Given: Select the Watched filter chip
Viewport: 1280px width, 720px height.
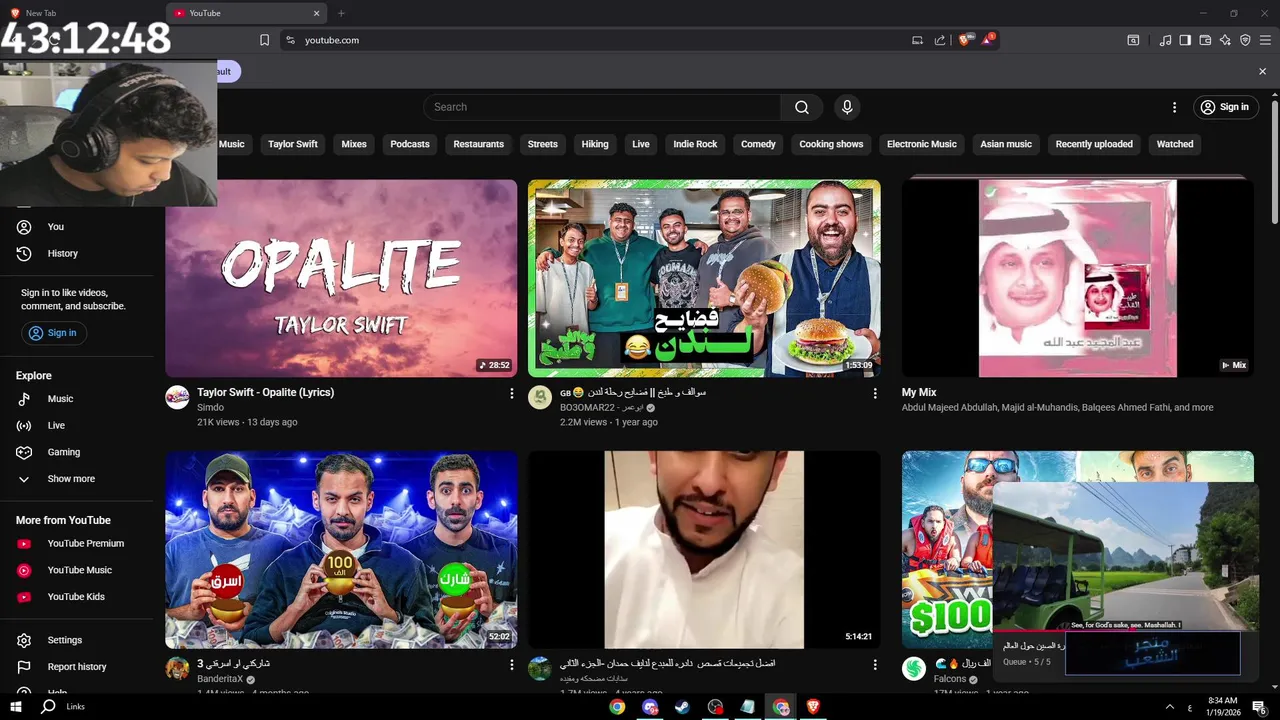Looking at the screenshot, I should [1175, 144].
